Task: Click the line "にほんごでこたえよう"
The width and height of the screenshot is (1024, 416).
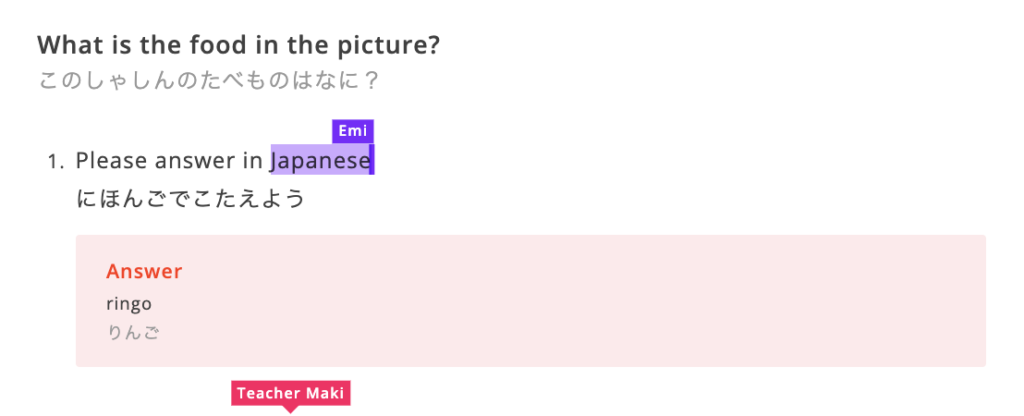Action: pyautogui.click(x=190, y=200)
